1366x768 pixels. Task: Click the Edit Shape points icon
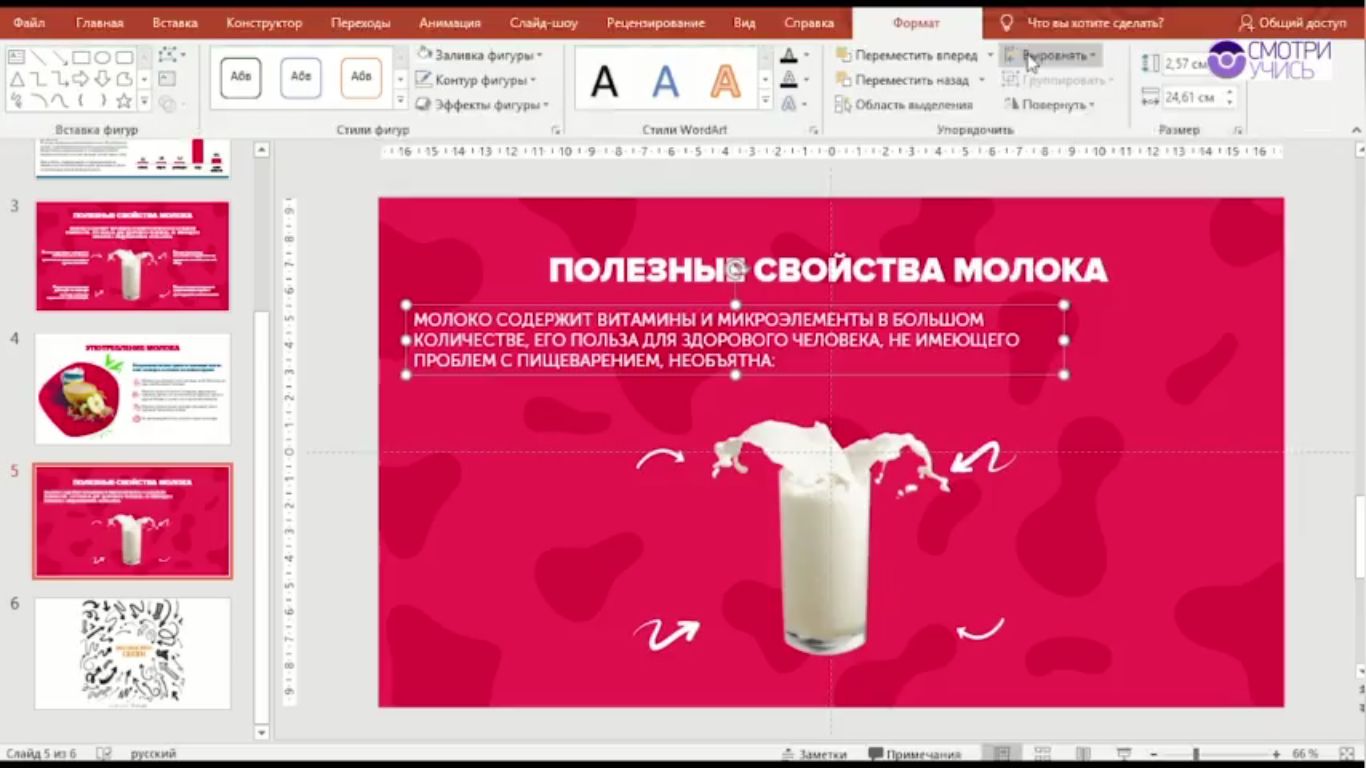[x=169, y=55]
